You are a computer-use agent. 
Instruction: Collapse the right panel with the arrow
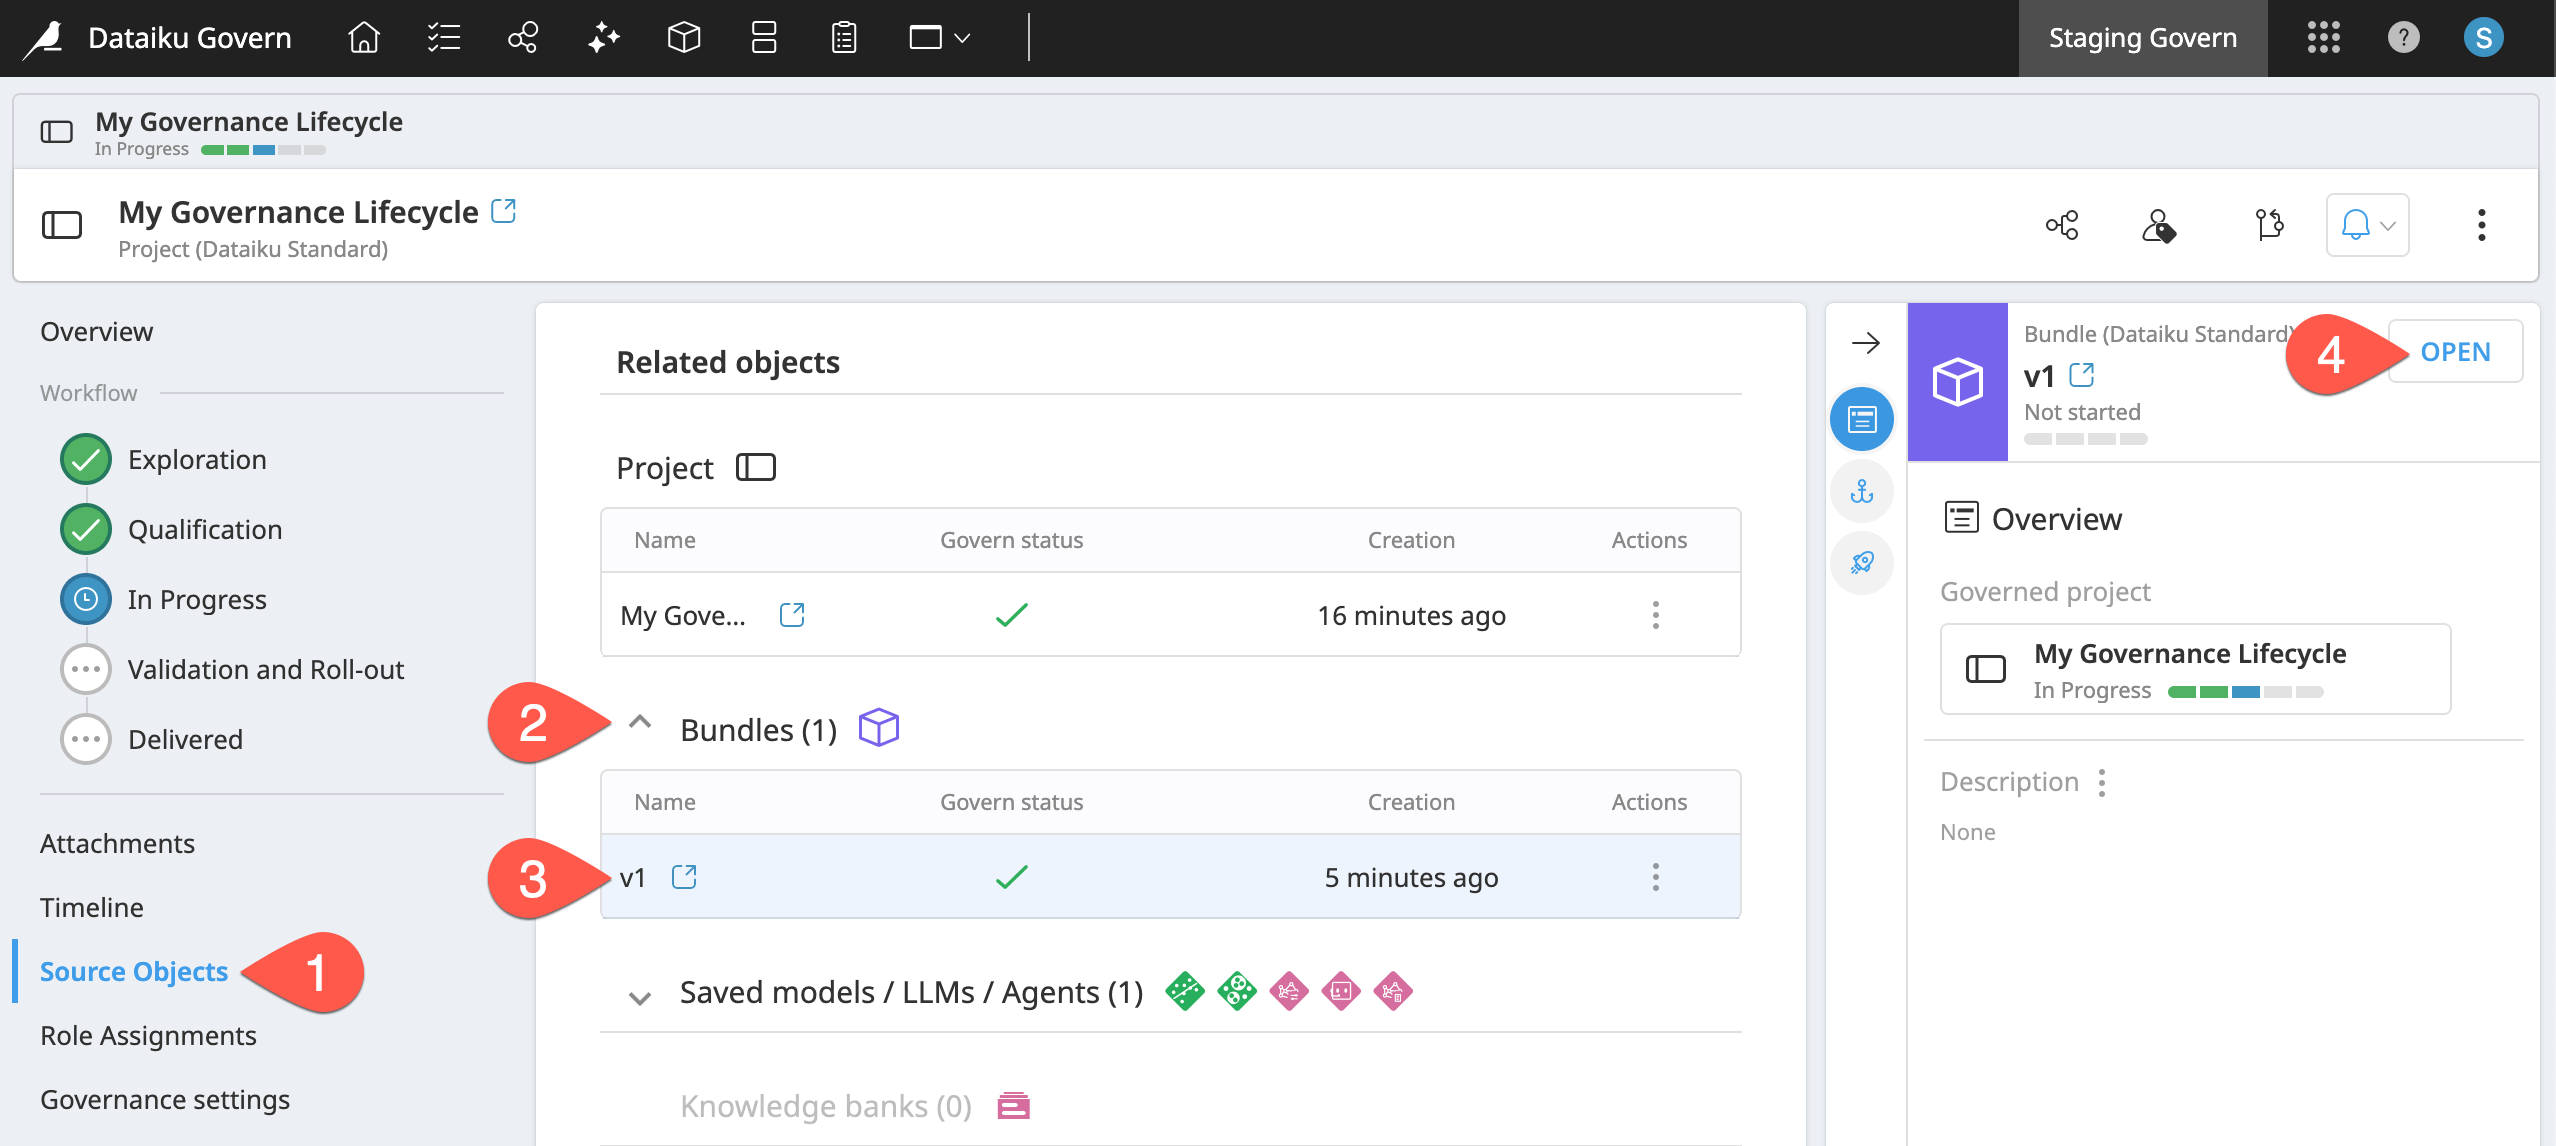(1865, 343)
